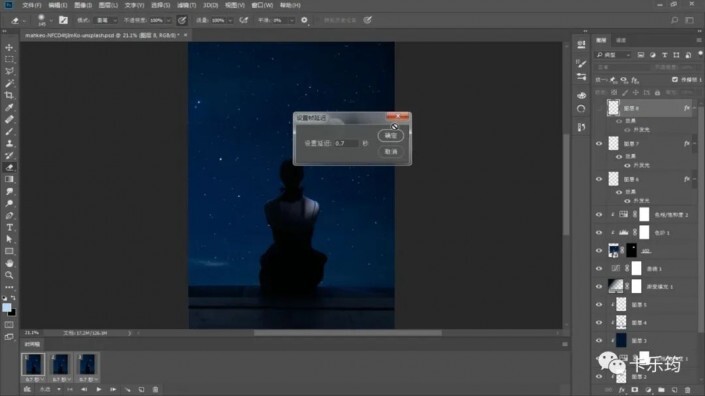Toggle visibility of layer 6
The width and height of the screenshot is (705, 396).
coord(599,179)
